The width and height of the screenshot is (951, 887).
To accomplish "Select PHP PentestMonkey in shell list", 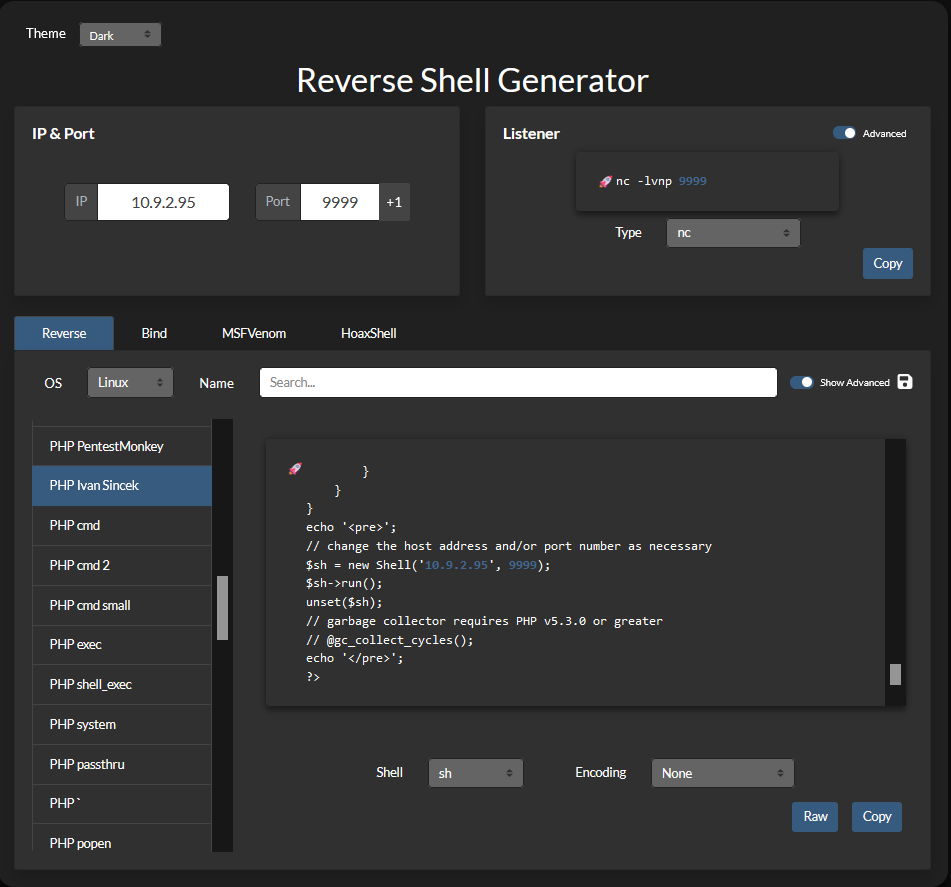I will (x=122, y=447).
